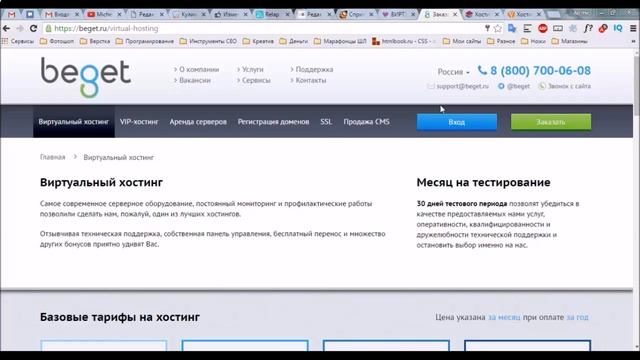The height and width of the screenshot is (360, 640).
Task: Click the green lock security icon in address bar
Action: (48, 28)
